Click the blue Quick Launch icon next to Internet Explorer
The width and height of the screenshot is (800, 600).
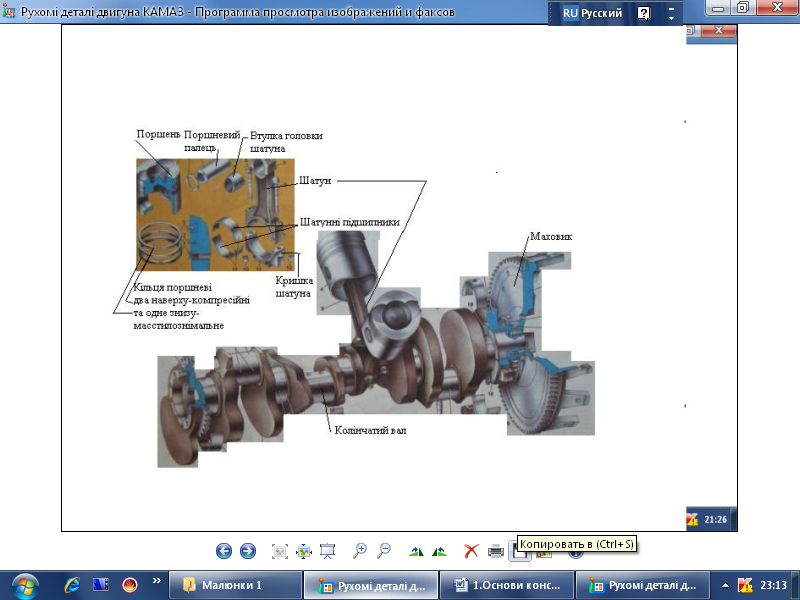point(101,585)
